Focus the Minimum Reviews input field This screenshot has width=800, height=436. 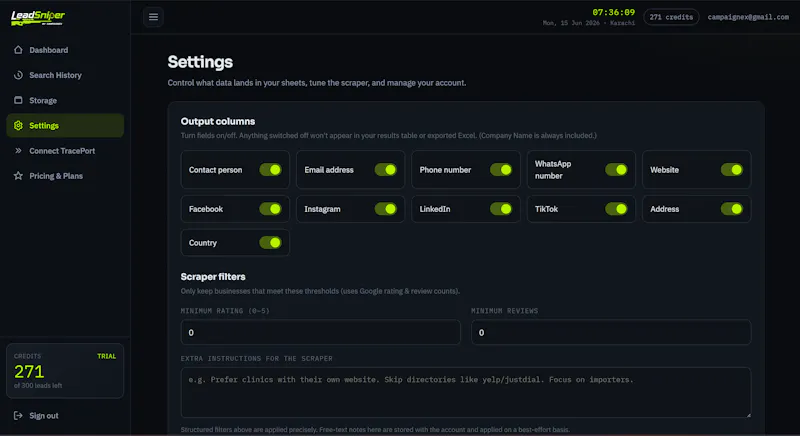coord(611,332)
